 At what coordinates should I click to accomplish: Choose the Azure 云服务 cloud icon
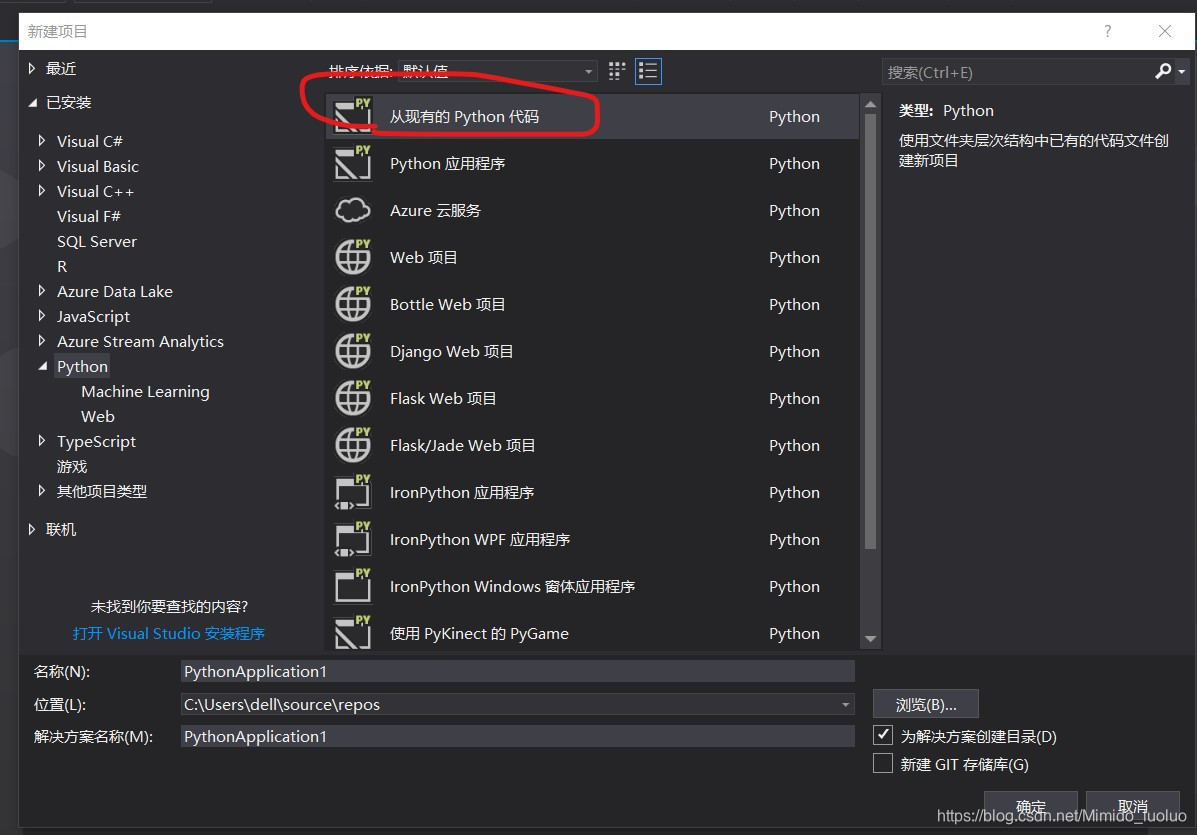tap(353, 210)
